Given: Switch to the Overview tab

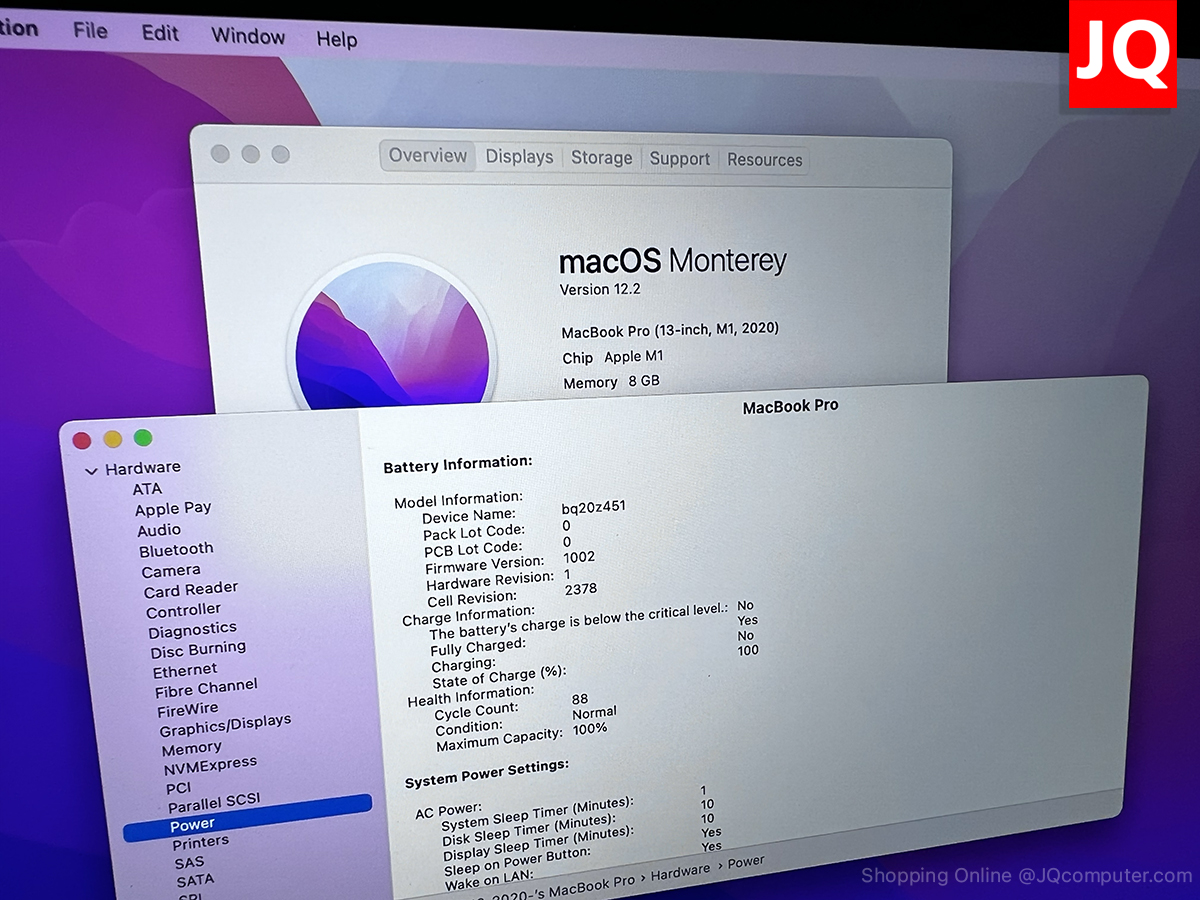Looking at the screenshot, I should click(428, 155).
